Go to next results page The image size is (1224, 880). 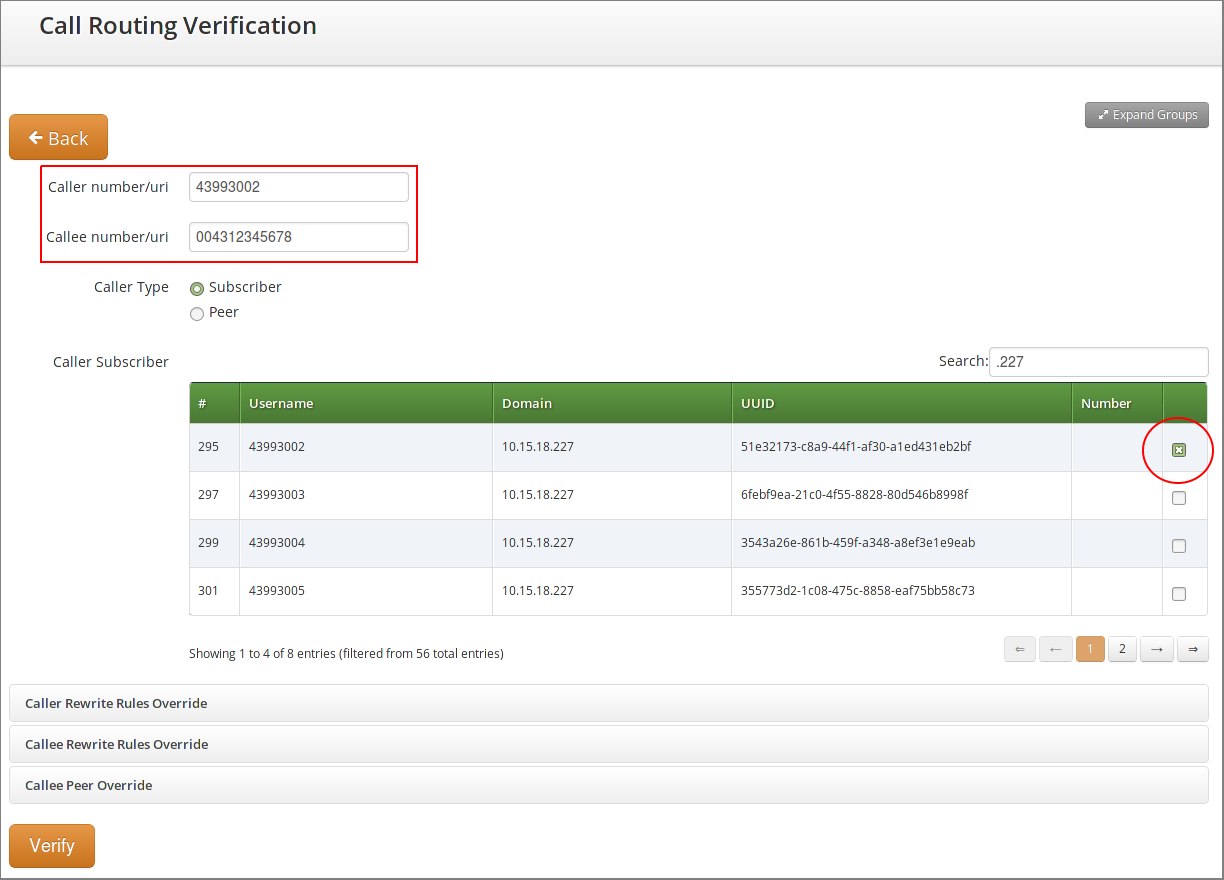click(x=1156, y=648)
